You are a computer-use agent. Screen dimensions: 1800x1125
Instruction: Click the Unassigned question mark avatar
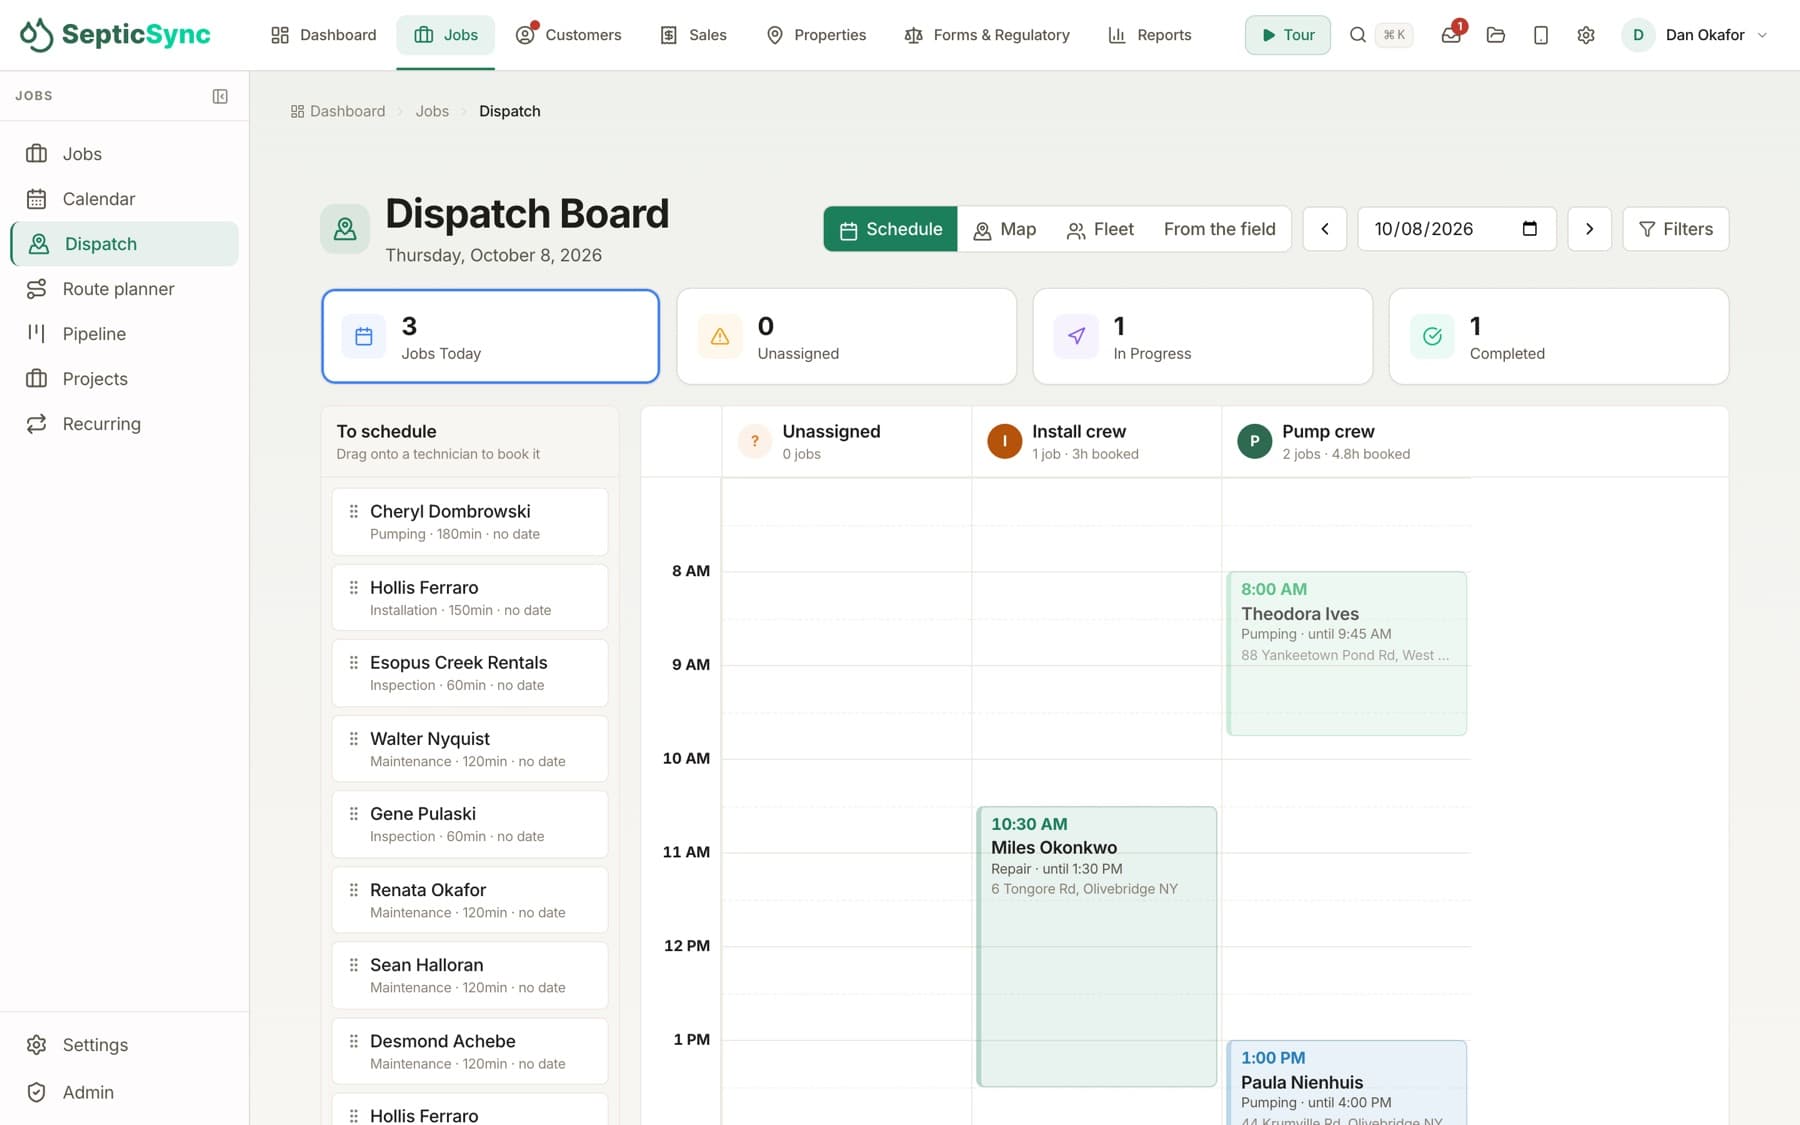[x=754, y=441]
